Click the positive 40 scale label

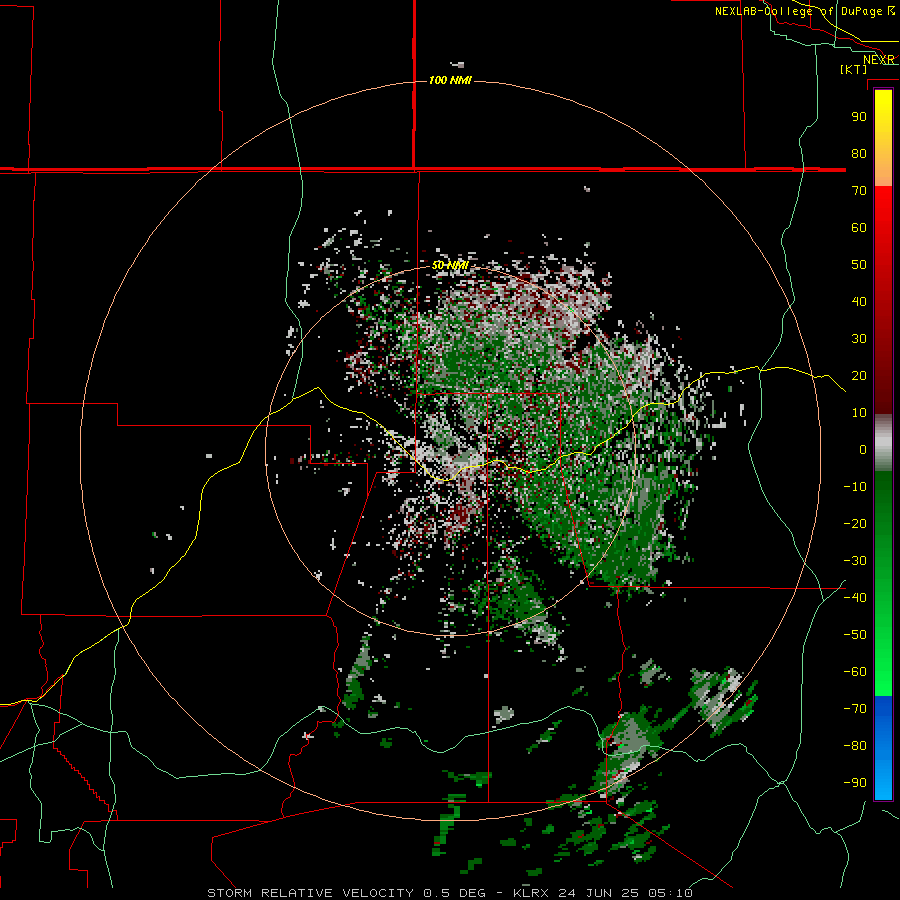click(859, 301)
